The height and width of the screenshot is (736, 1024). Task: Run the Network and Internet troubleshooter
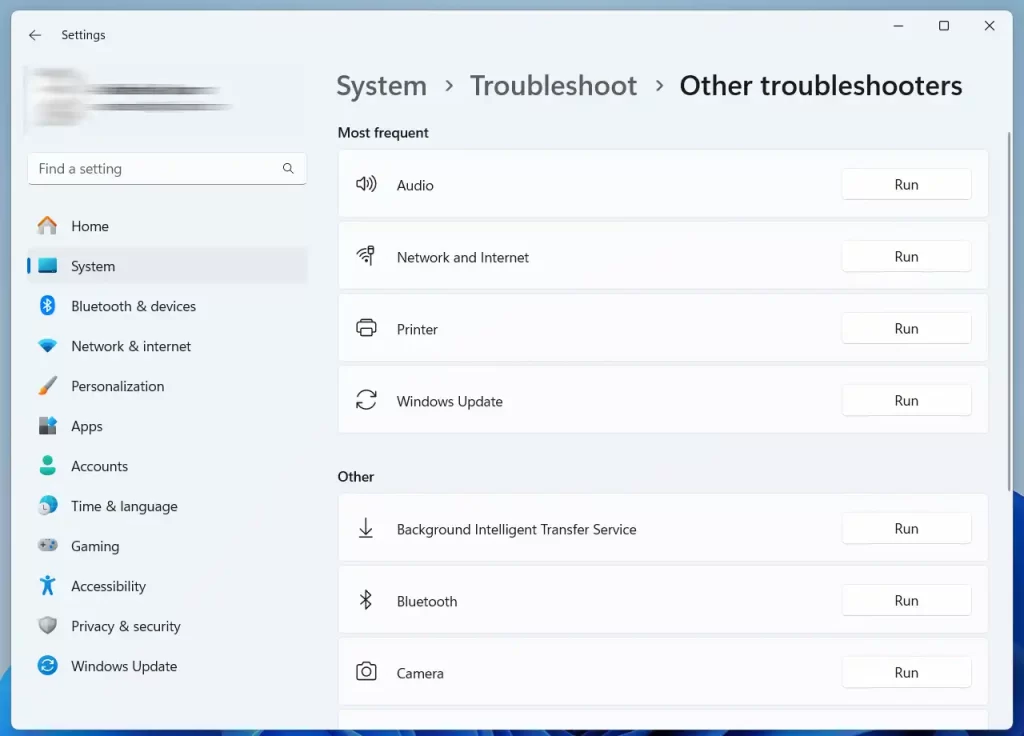[906, 257]
